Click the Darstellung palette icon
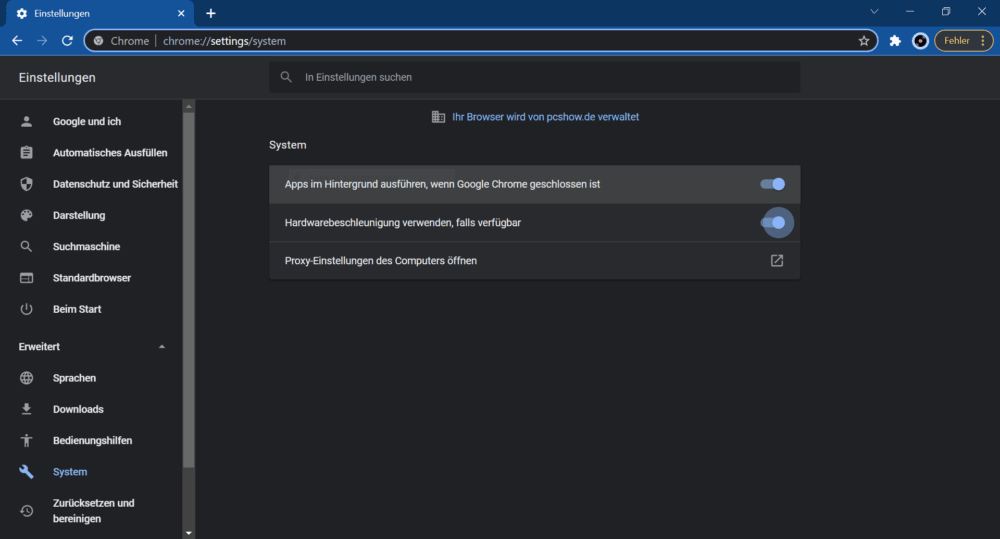This screenshot has height=539, width=1000. (26, 215)
